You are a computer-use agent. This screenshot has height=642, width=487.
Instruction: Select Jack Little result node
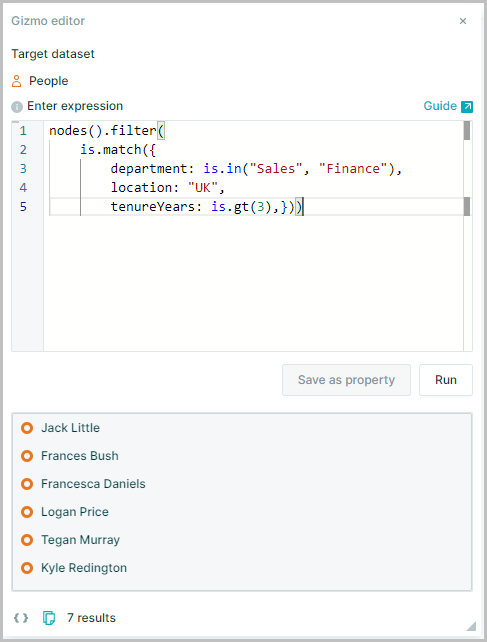[70, 428]
